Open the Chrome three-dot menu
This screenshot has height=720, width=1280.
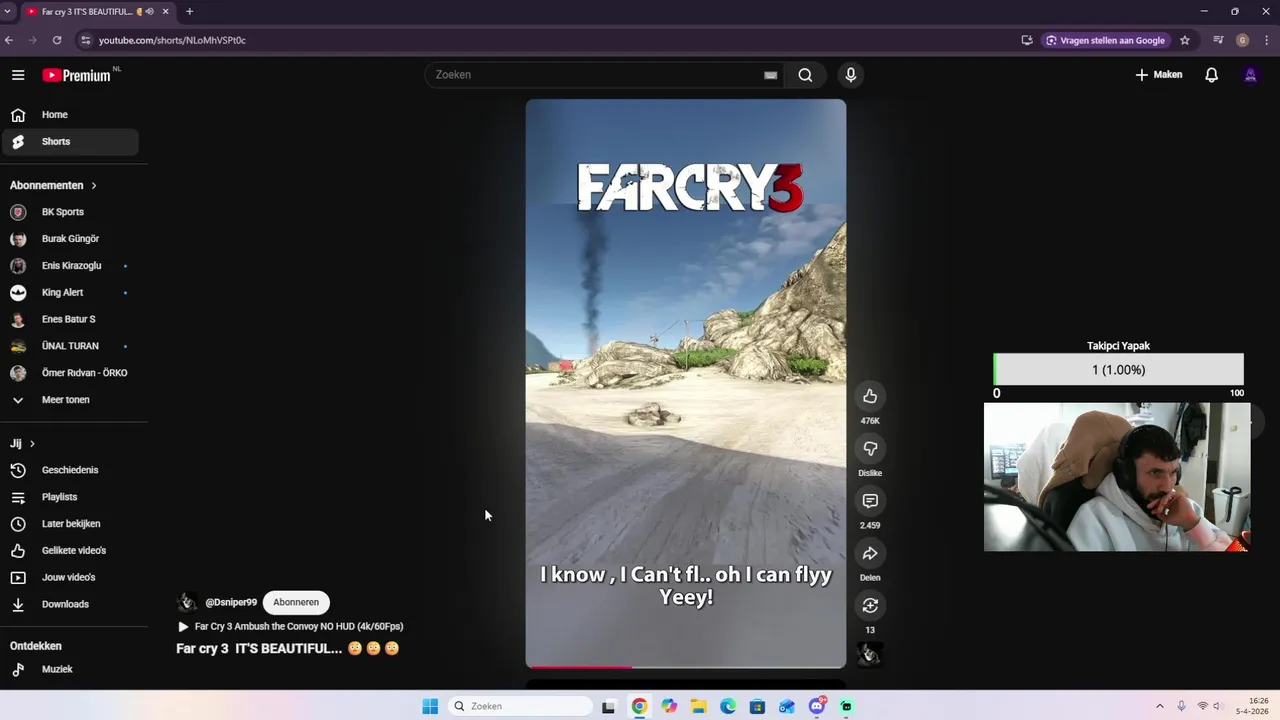click(1265, 40)
